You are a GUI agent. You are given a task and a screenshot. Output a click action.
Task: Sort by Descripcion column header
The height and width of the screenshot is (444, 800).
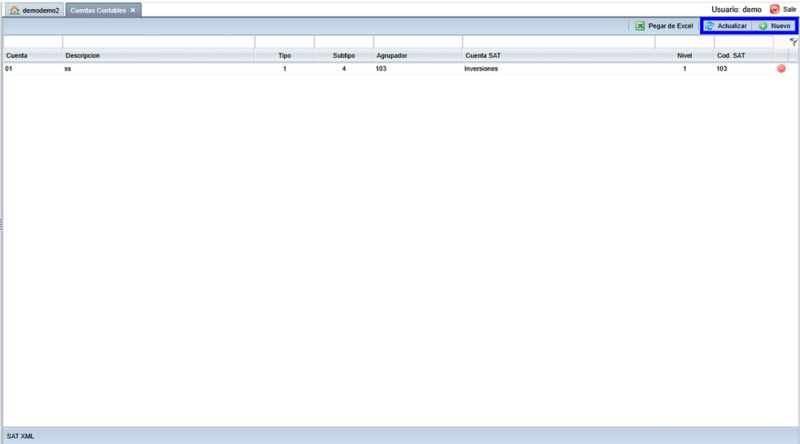159,55
